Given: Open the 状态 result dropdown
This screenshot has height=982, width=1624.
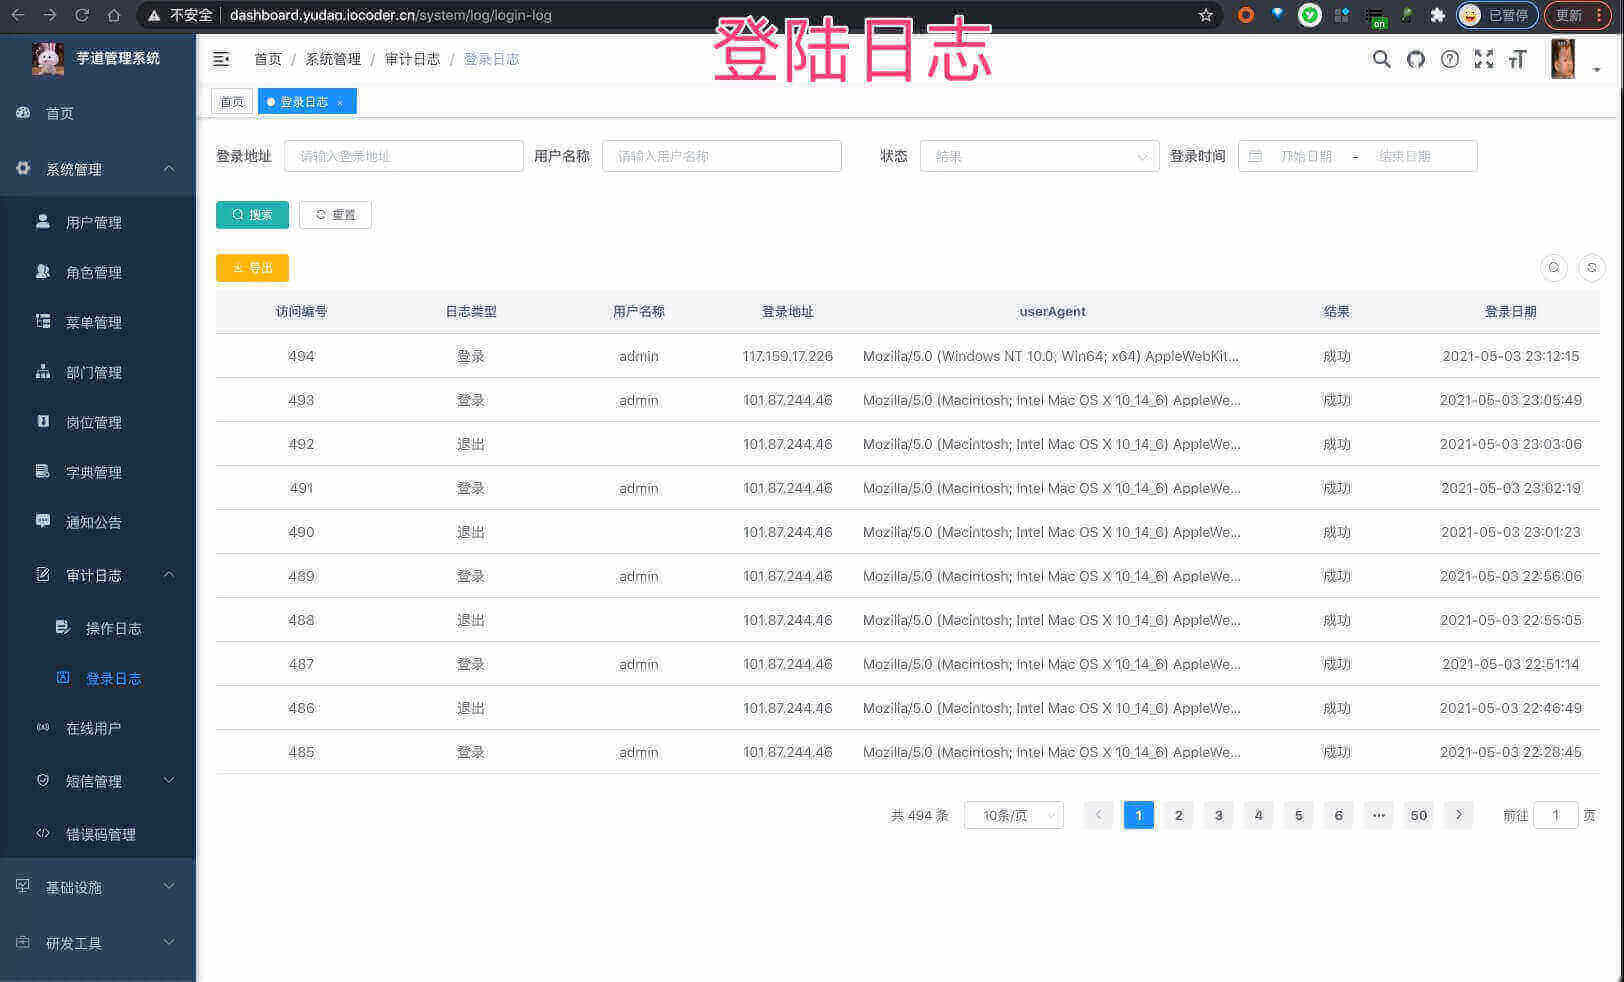Looking at the screenshot, I should coord(1039,156).
